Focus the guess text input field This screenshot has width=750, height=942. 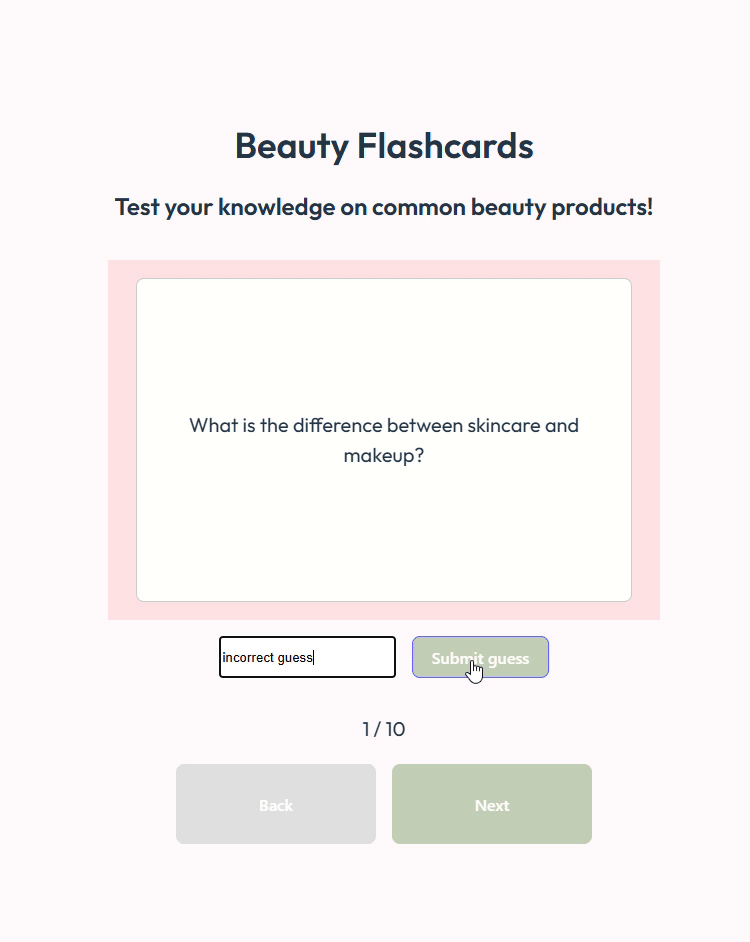[x=307, y=657]
